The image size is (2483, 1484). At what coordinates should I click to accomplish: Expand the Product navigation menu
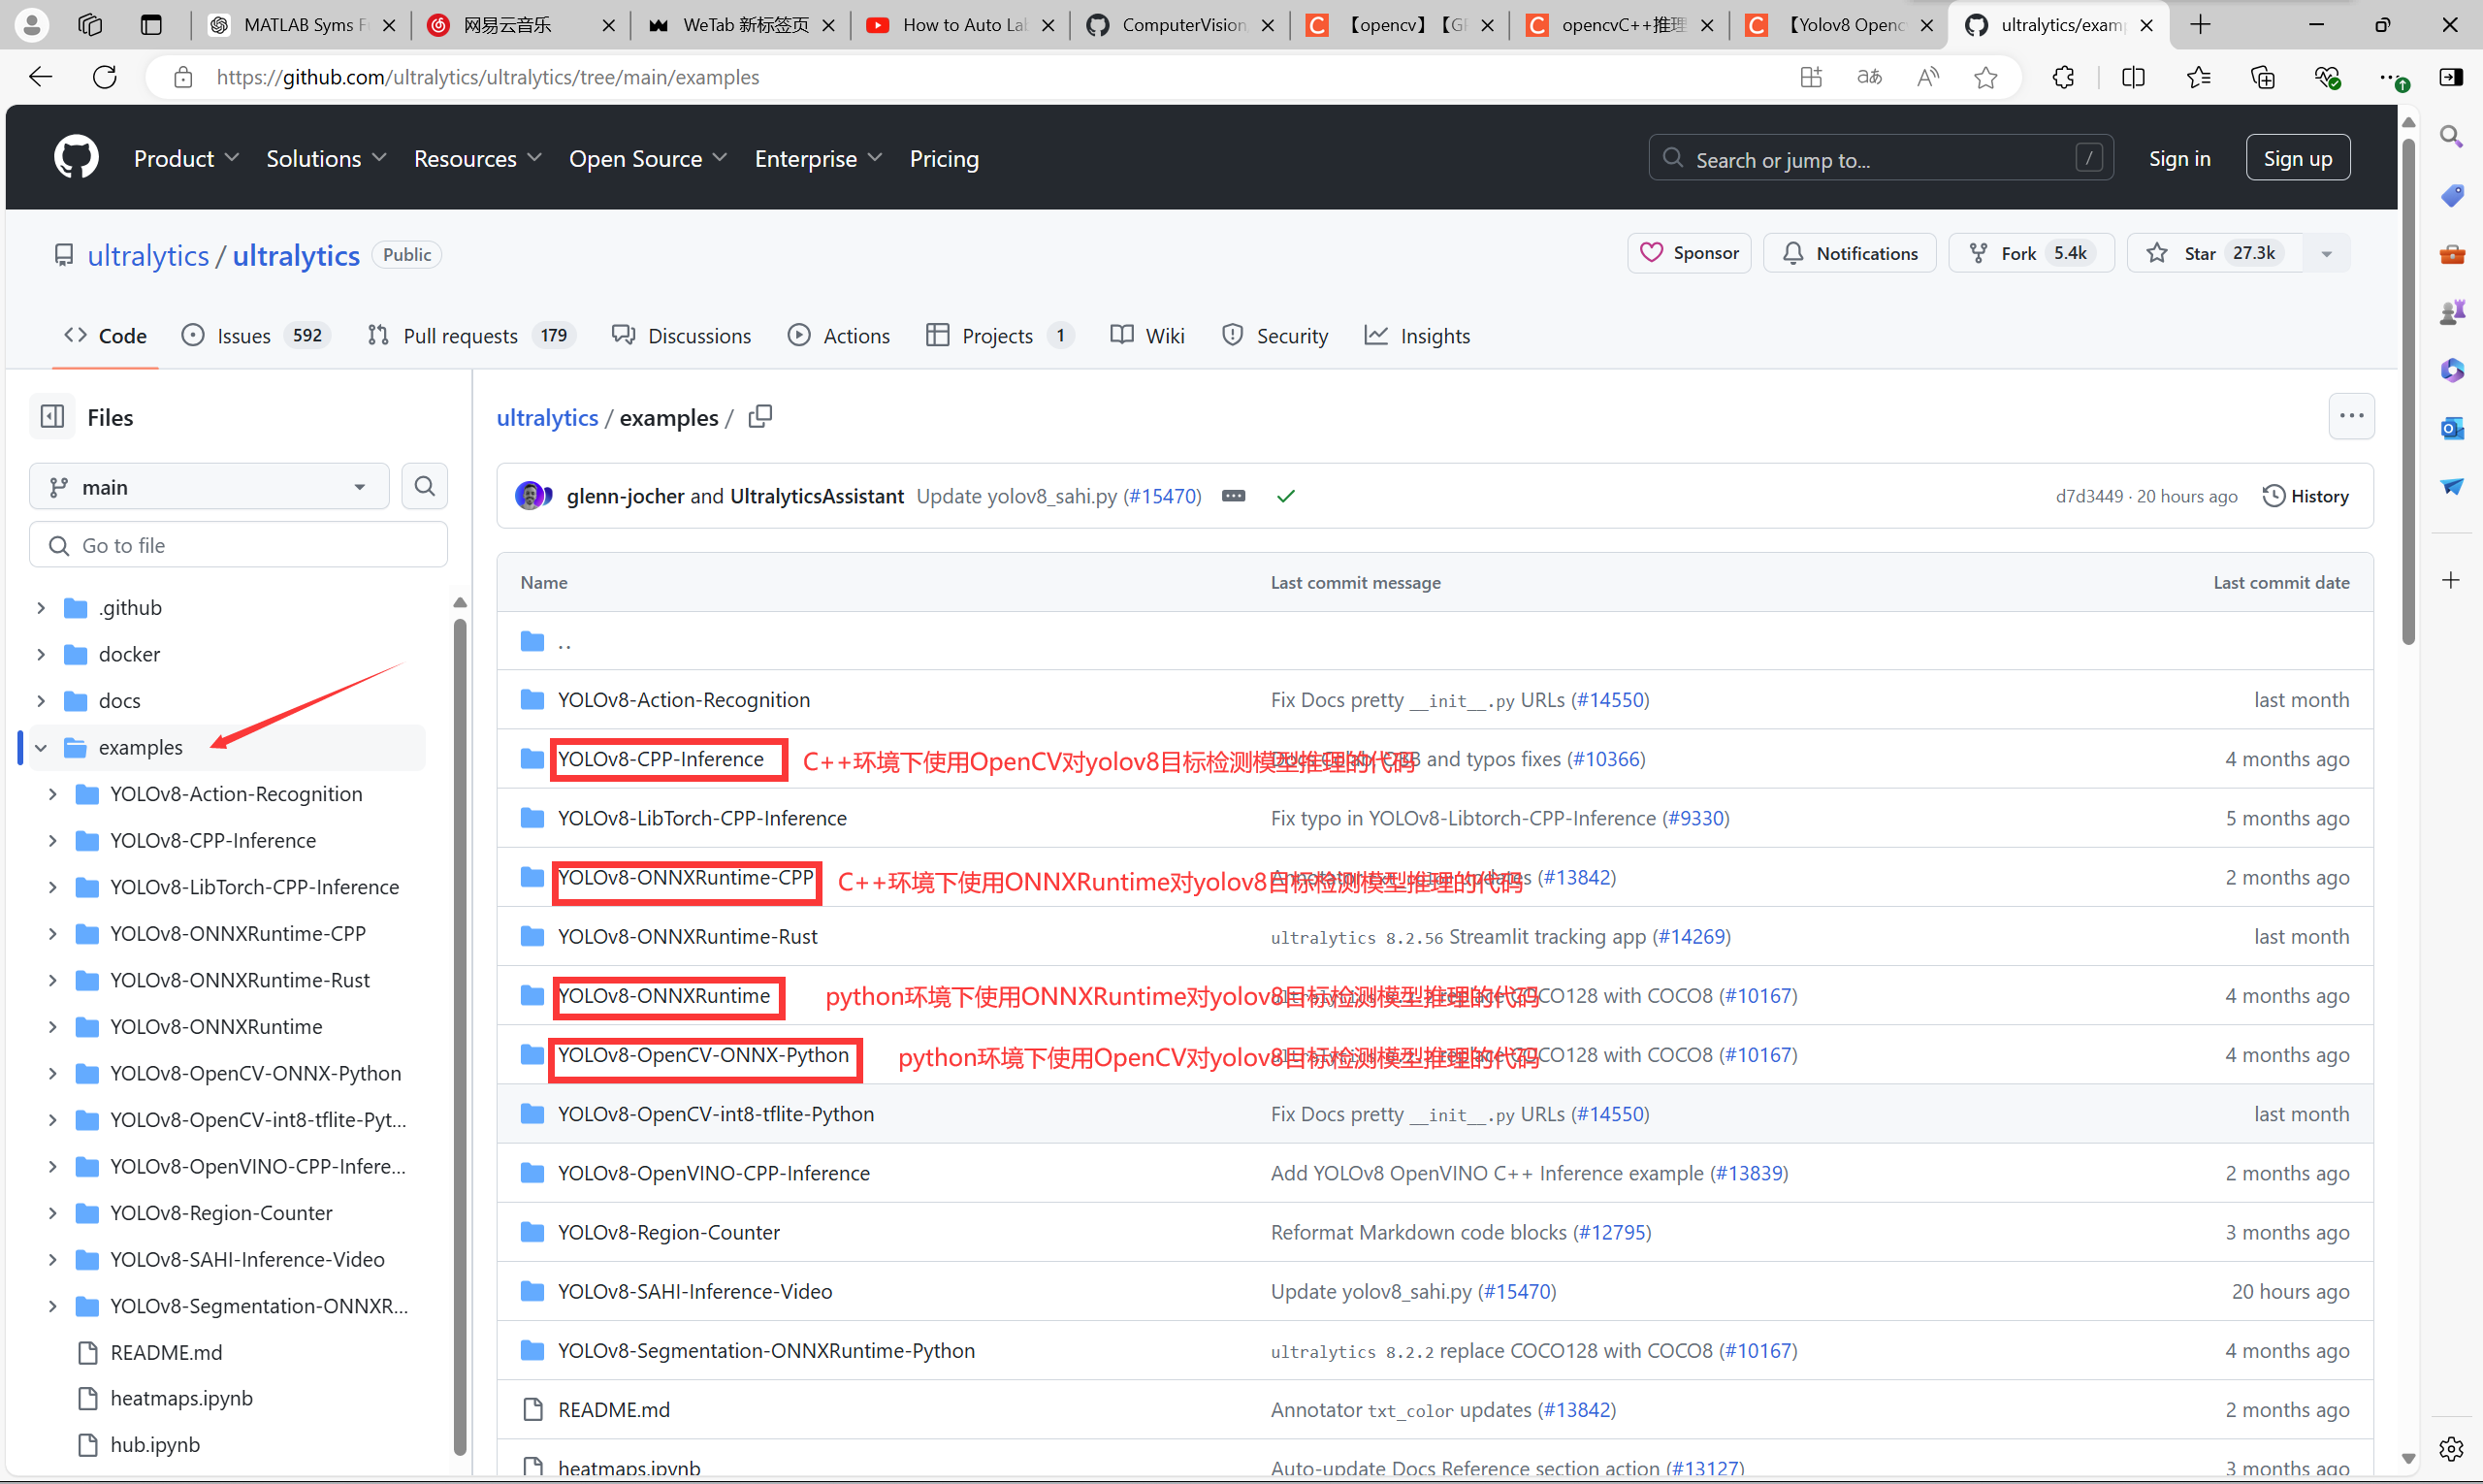(x=186, y=158)
